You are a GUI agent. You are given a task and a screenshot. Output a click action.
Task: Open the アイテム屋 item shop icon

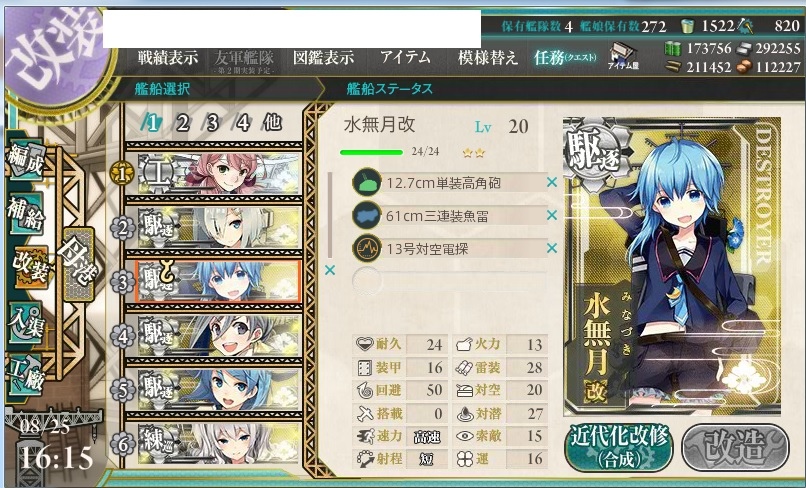tap(622, 56)
